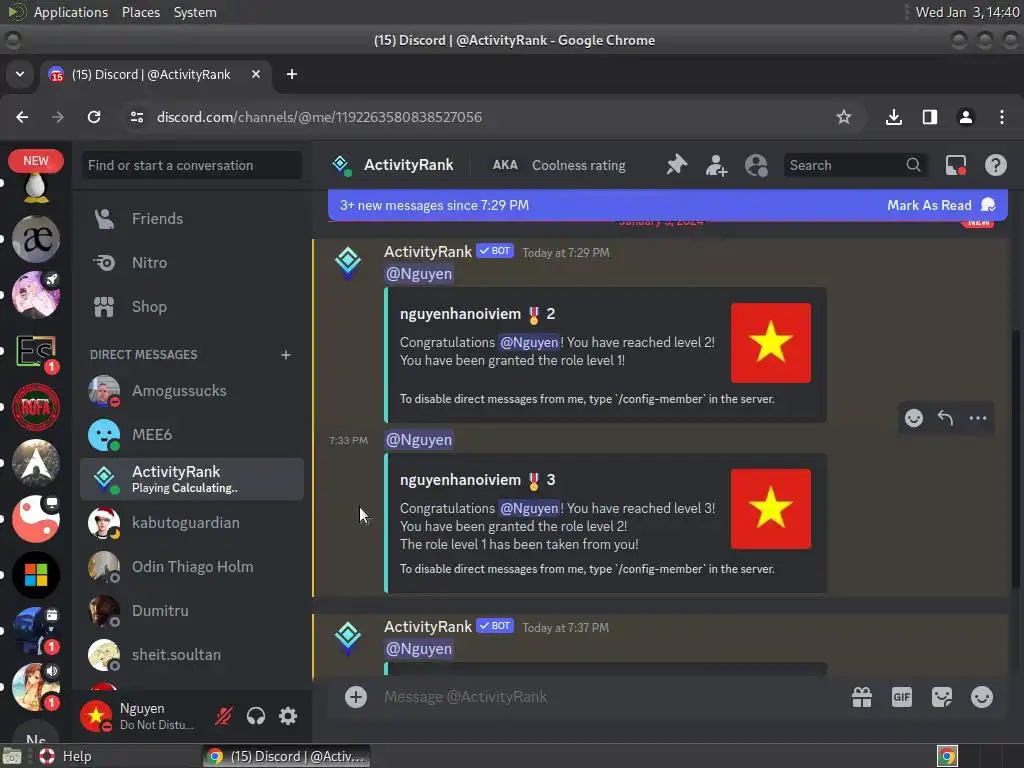Open Chrome three-dot menu
This screenshot has width=1024, height=768.
click(x=1002, y=117)
